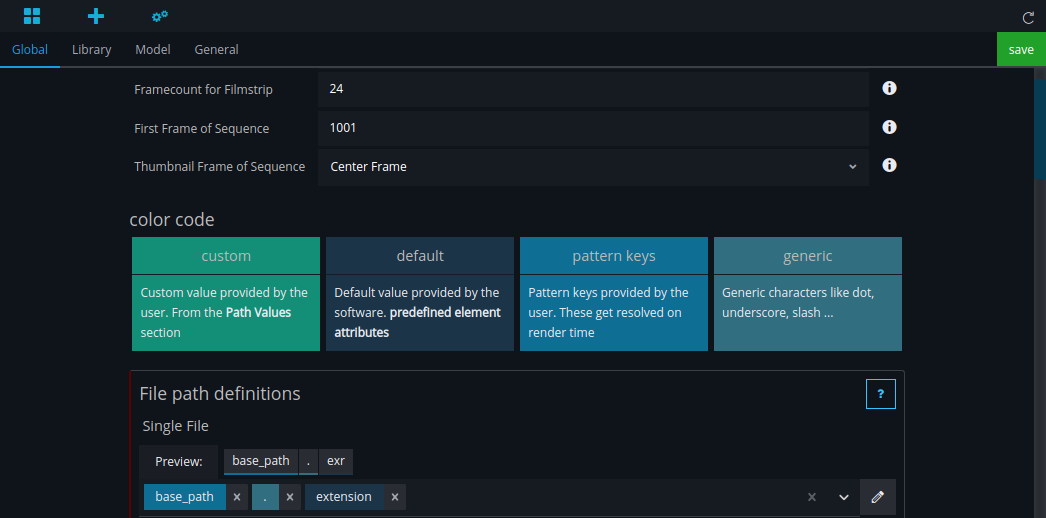
Task: Click the plus add icon
Action: coord(96,16)
